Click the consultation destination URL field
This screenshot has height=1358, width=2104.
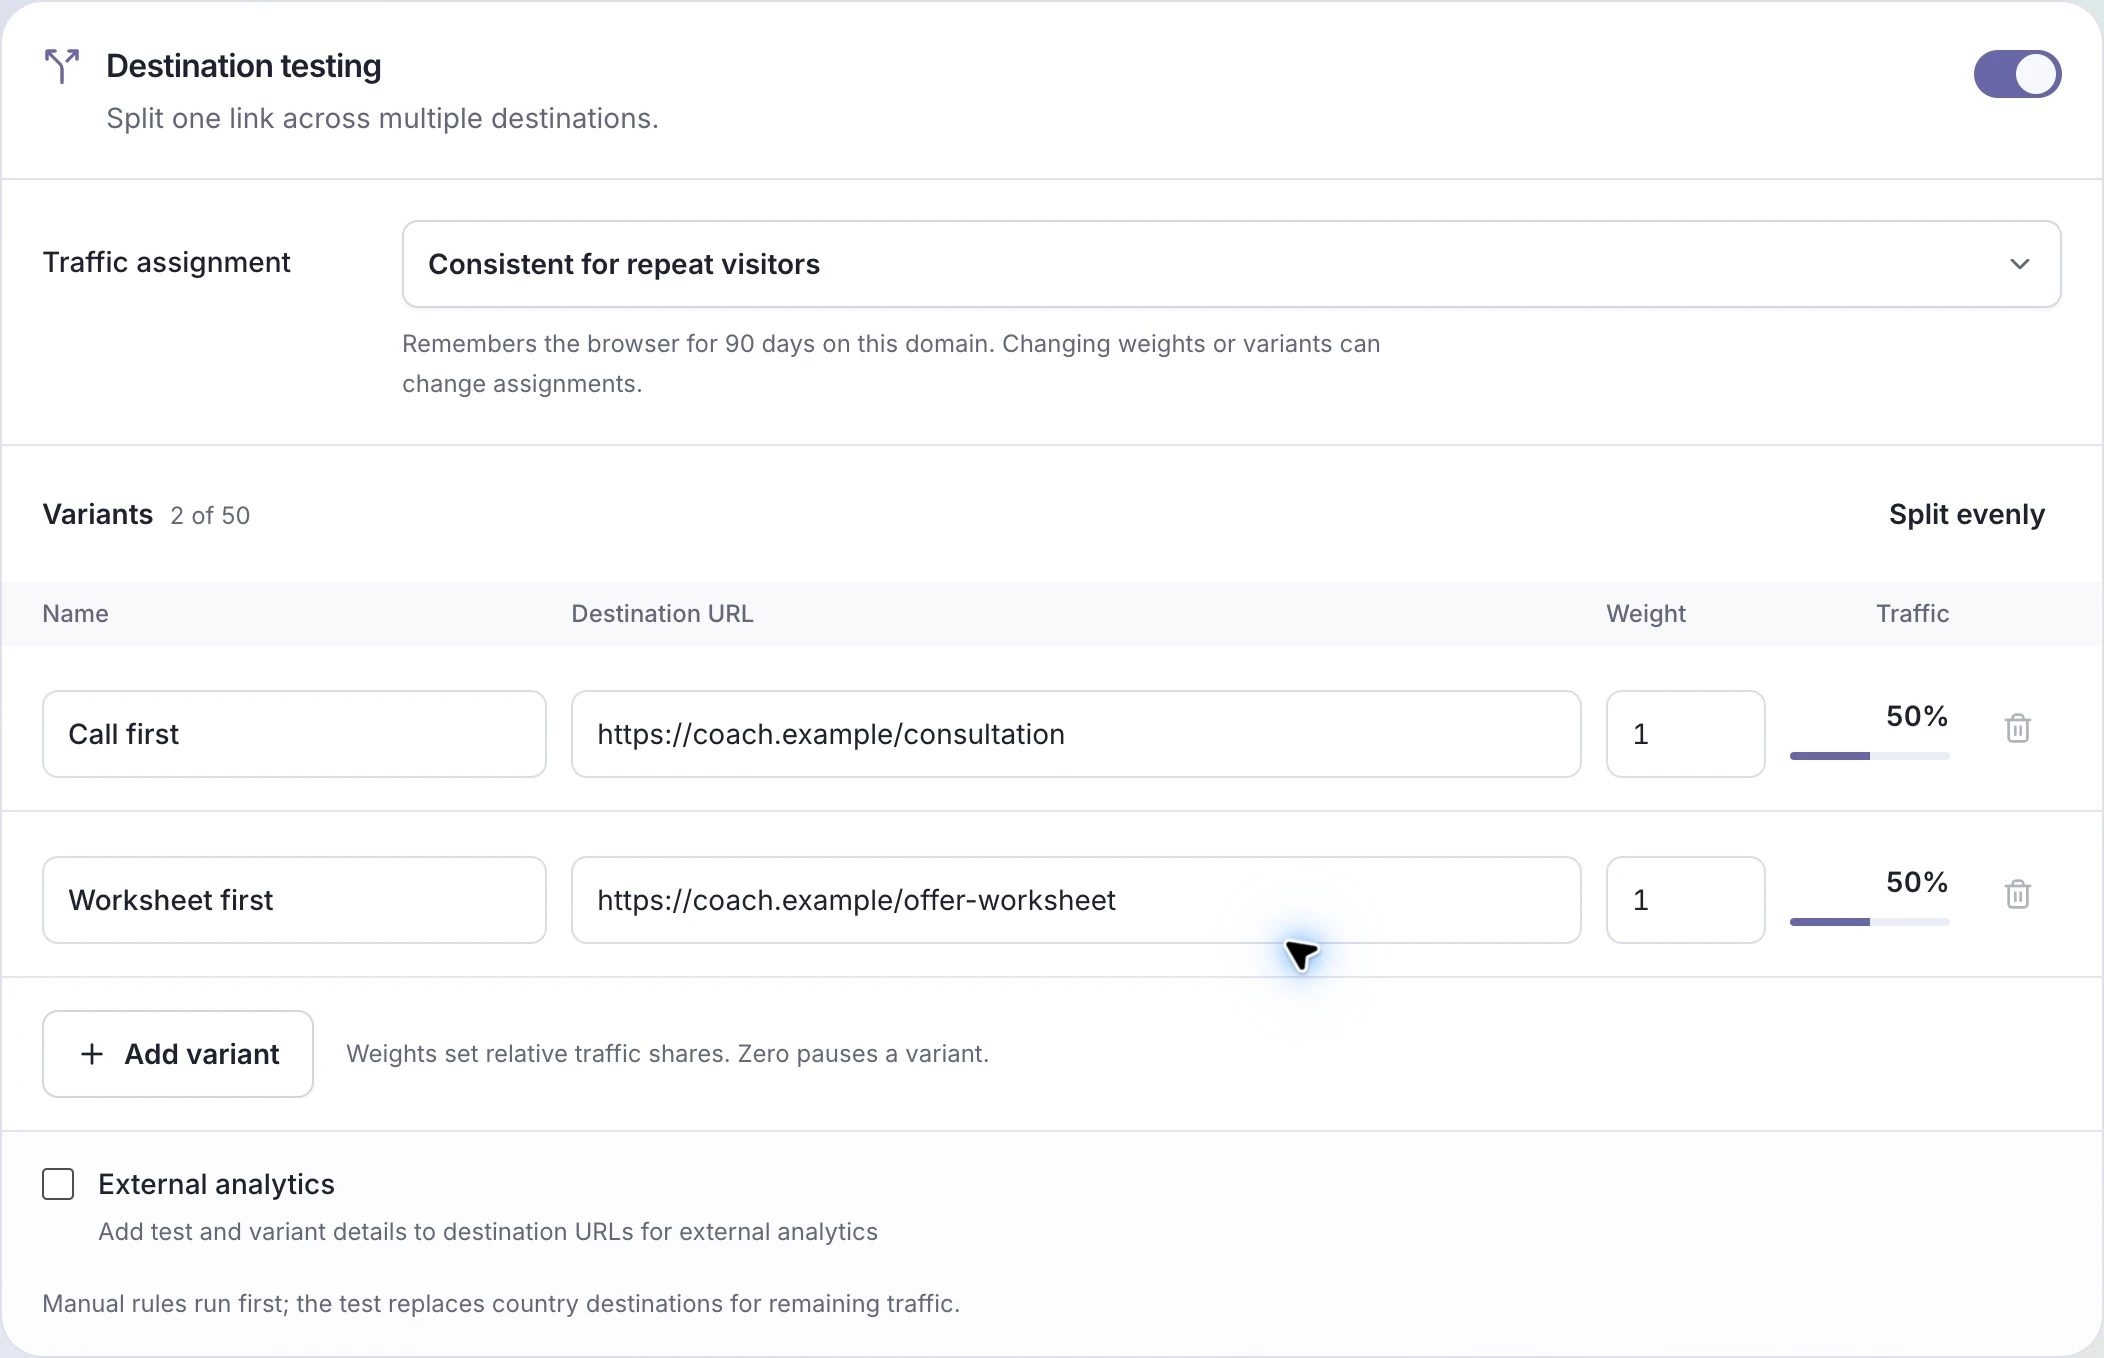click(1076, 734)
